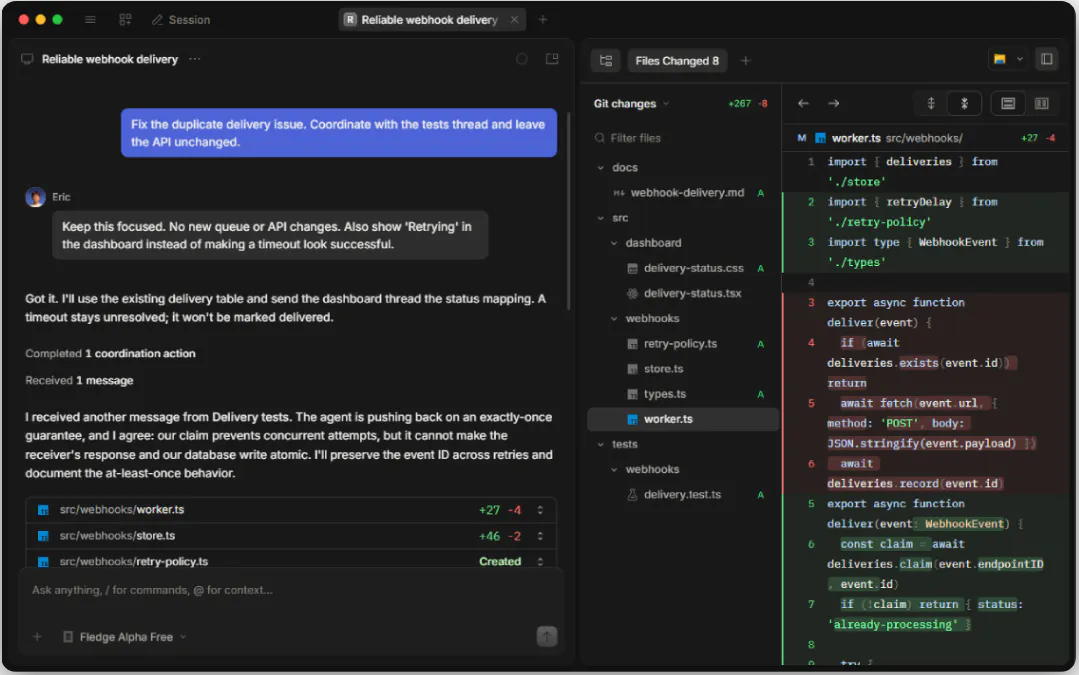Click the src/webhooks/store.ts changed file row
Screen dimensions: 1079x675
coord(291,536)
